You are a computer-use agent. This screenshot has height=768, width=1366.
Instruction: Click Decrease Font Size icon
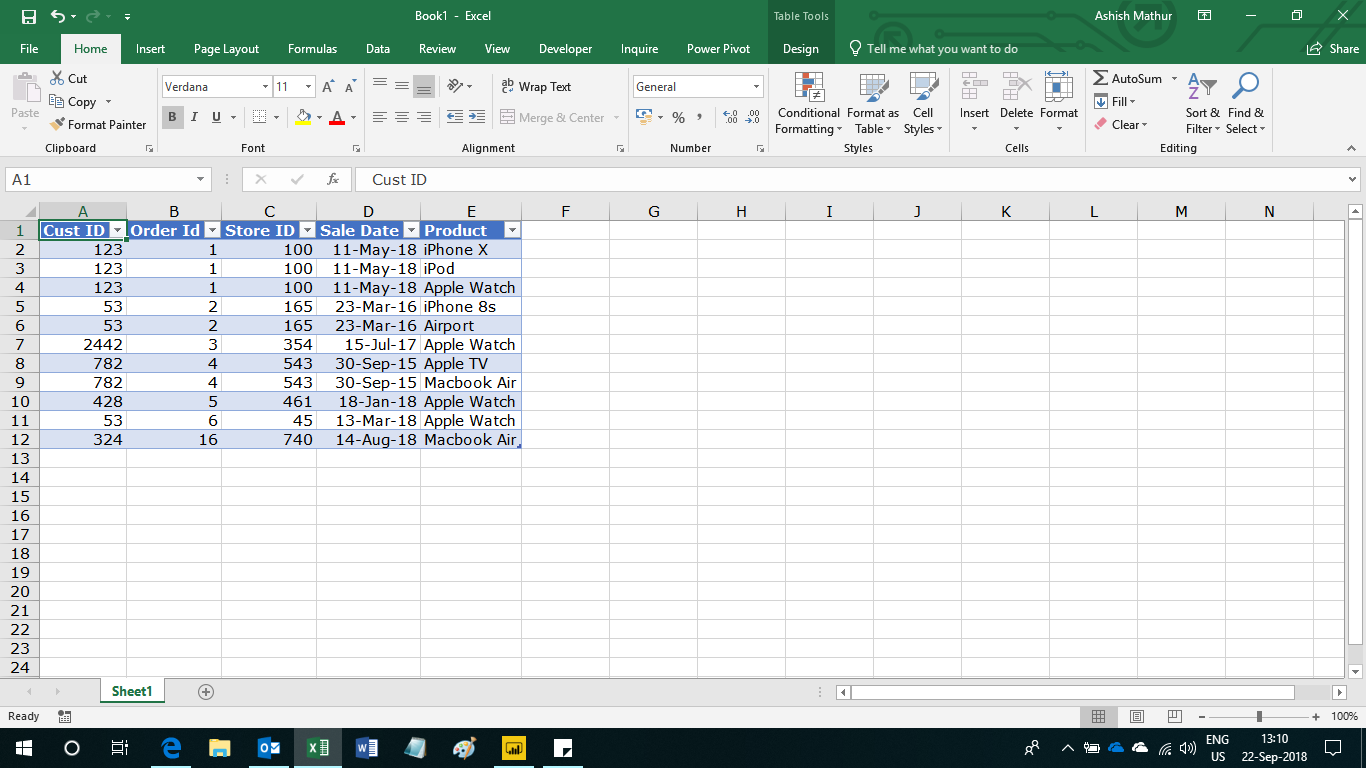point(350,87)
